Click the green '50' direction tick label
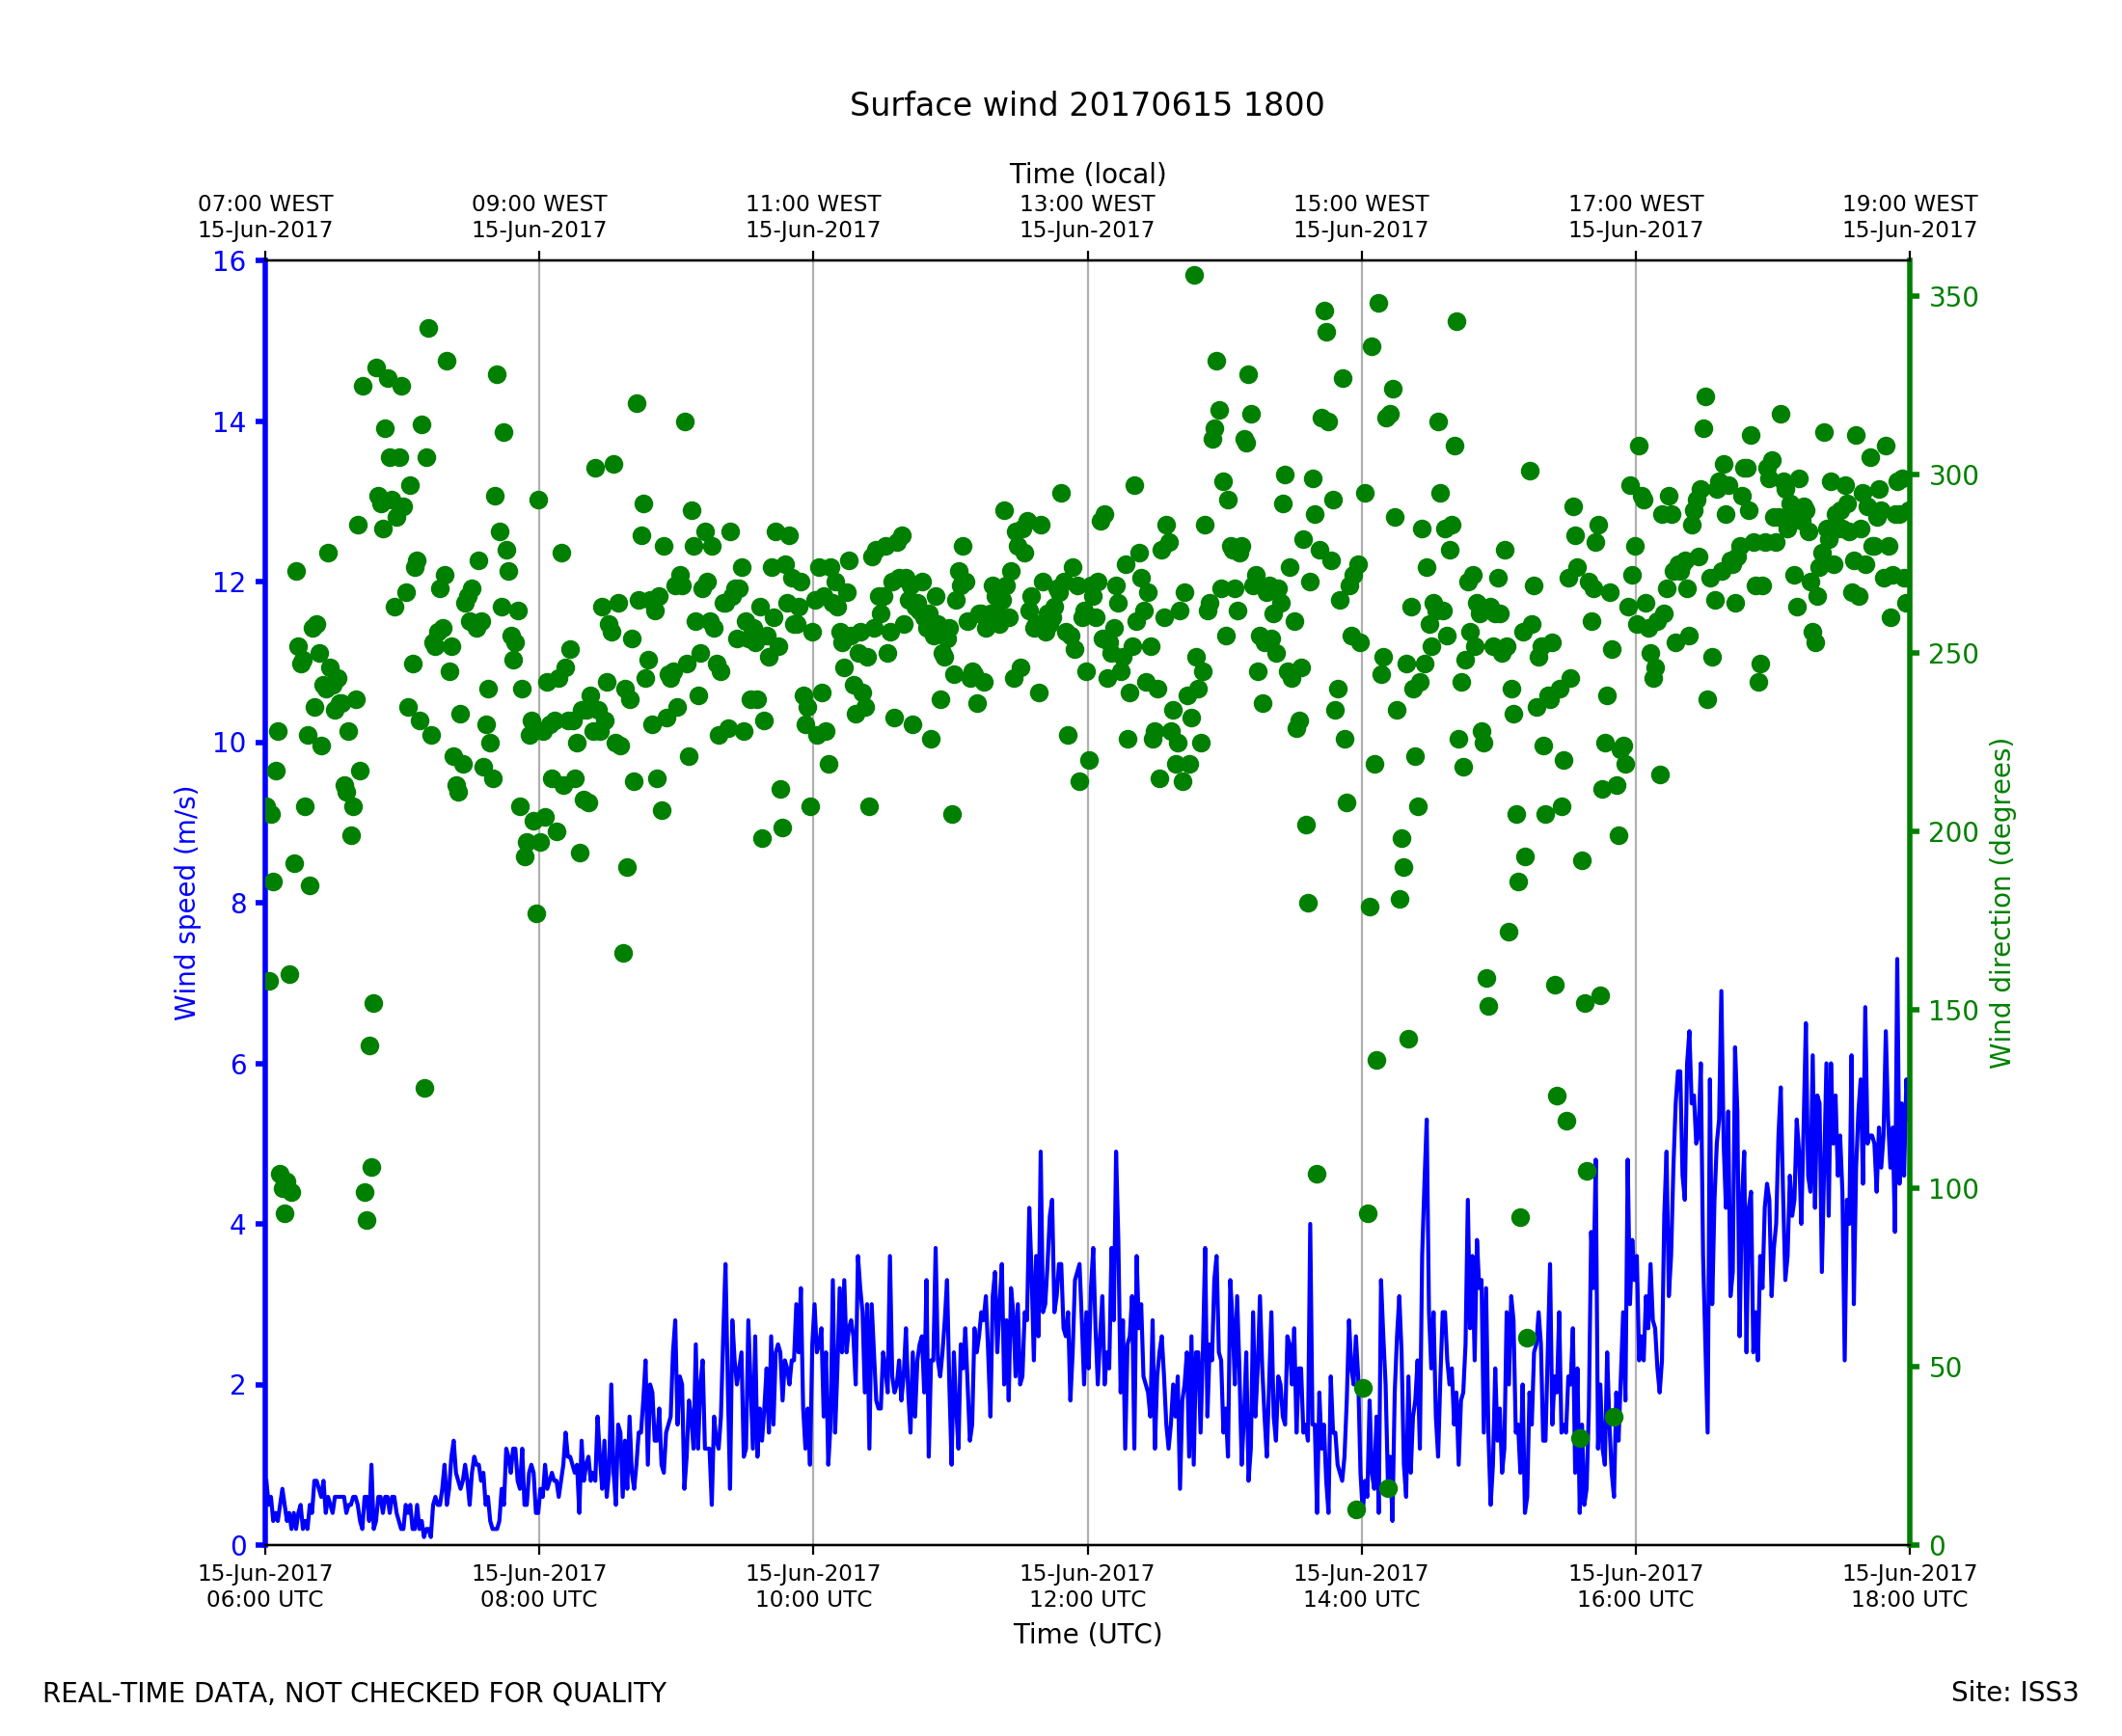Screen dimensions: 2122x1736 (1945, 1368)
